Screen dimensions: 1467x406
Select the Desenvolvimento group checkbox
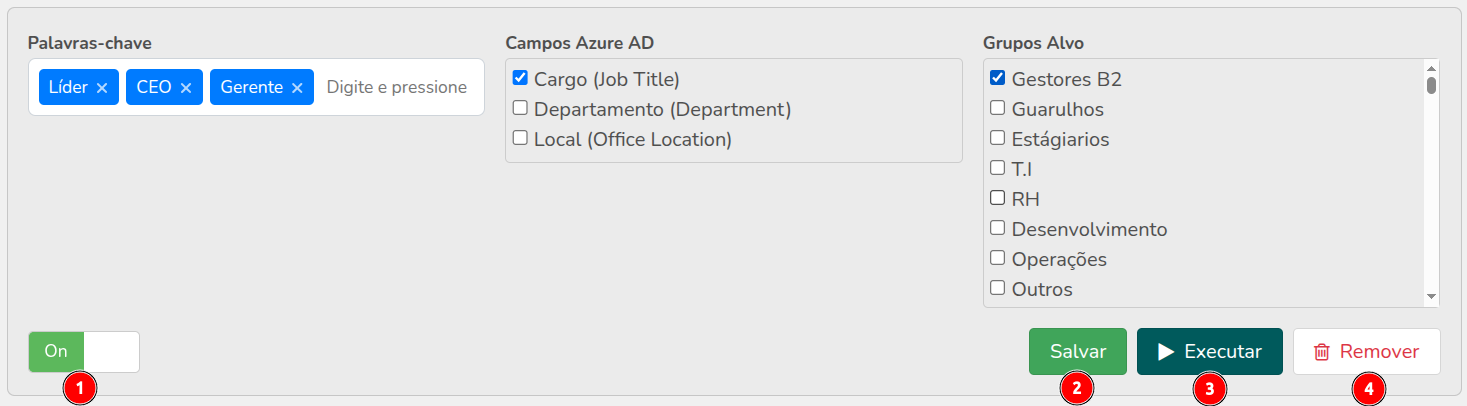coord(997,228)
